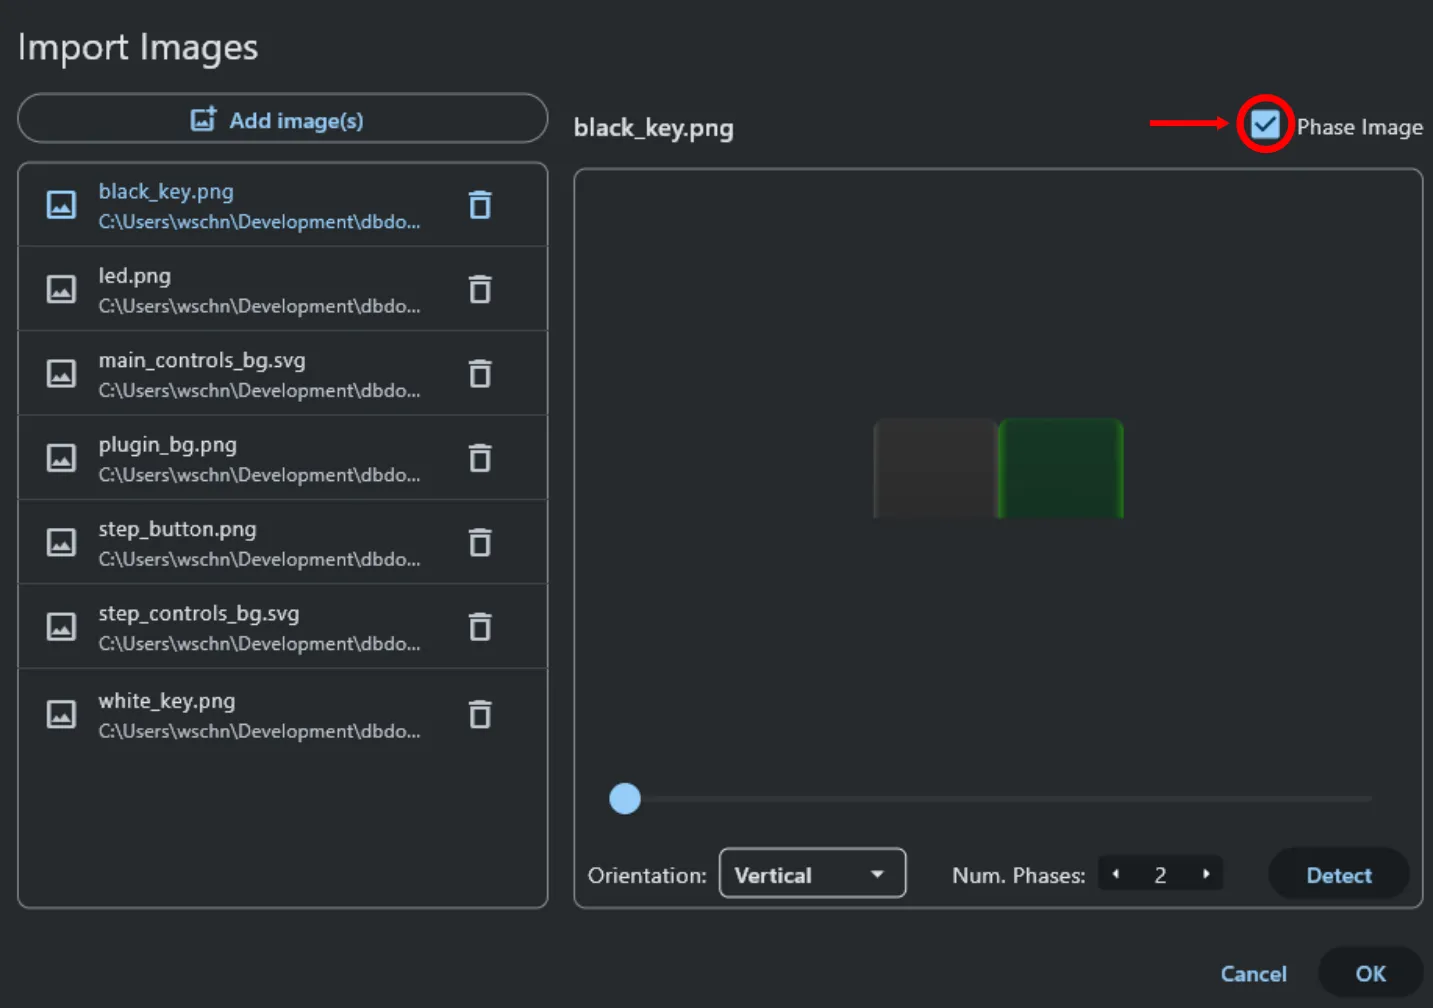Image resolution: width=1433 pixels, height=1008 pixels.
Task: Click the Num. Phases value field
Action: point(1160,875)
